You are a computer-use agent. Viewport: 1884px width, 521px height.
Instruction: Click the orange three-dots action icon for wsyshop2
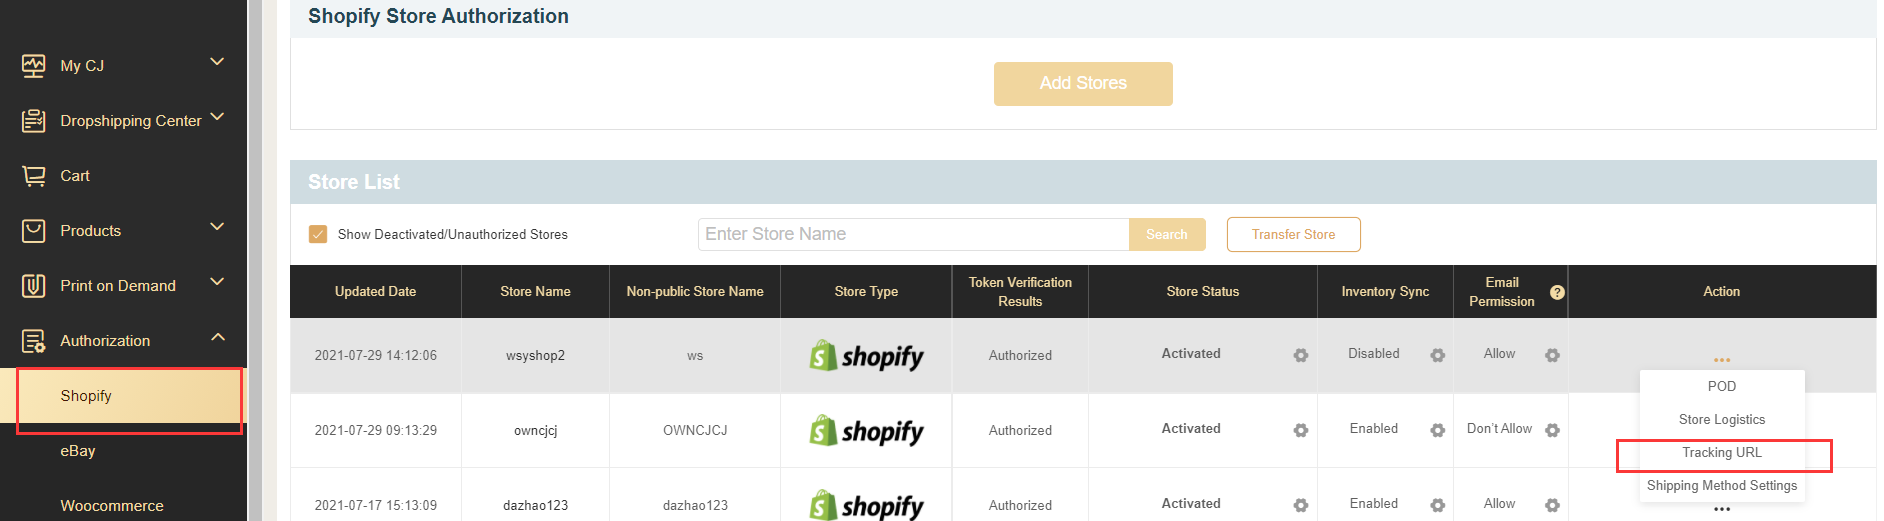1721,360
